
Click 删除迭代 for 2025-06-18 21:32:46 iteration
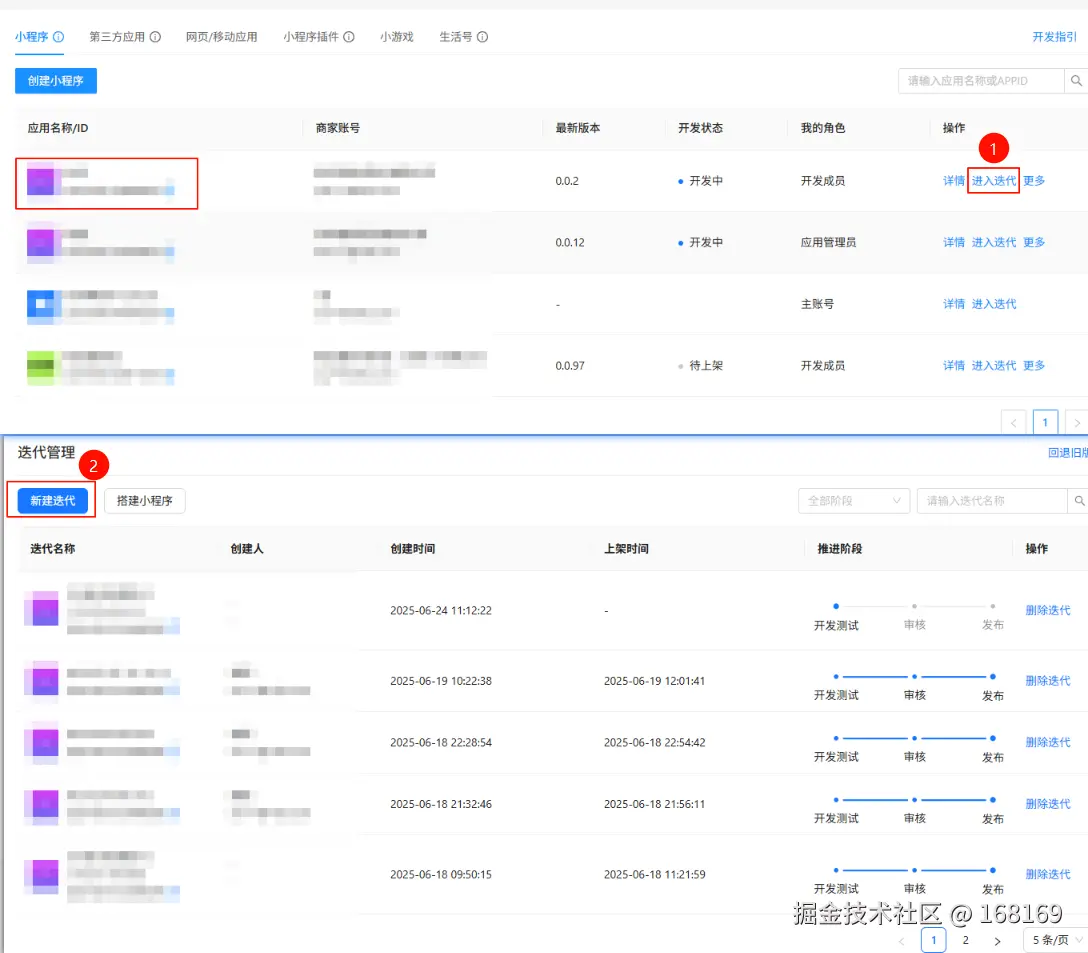click(x=1048, y=804)
